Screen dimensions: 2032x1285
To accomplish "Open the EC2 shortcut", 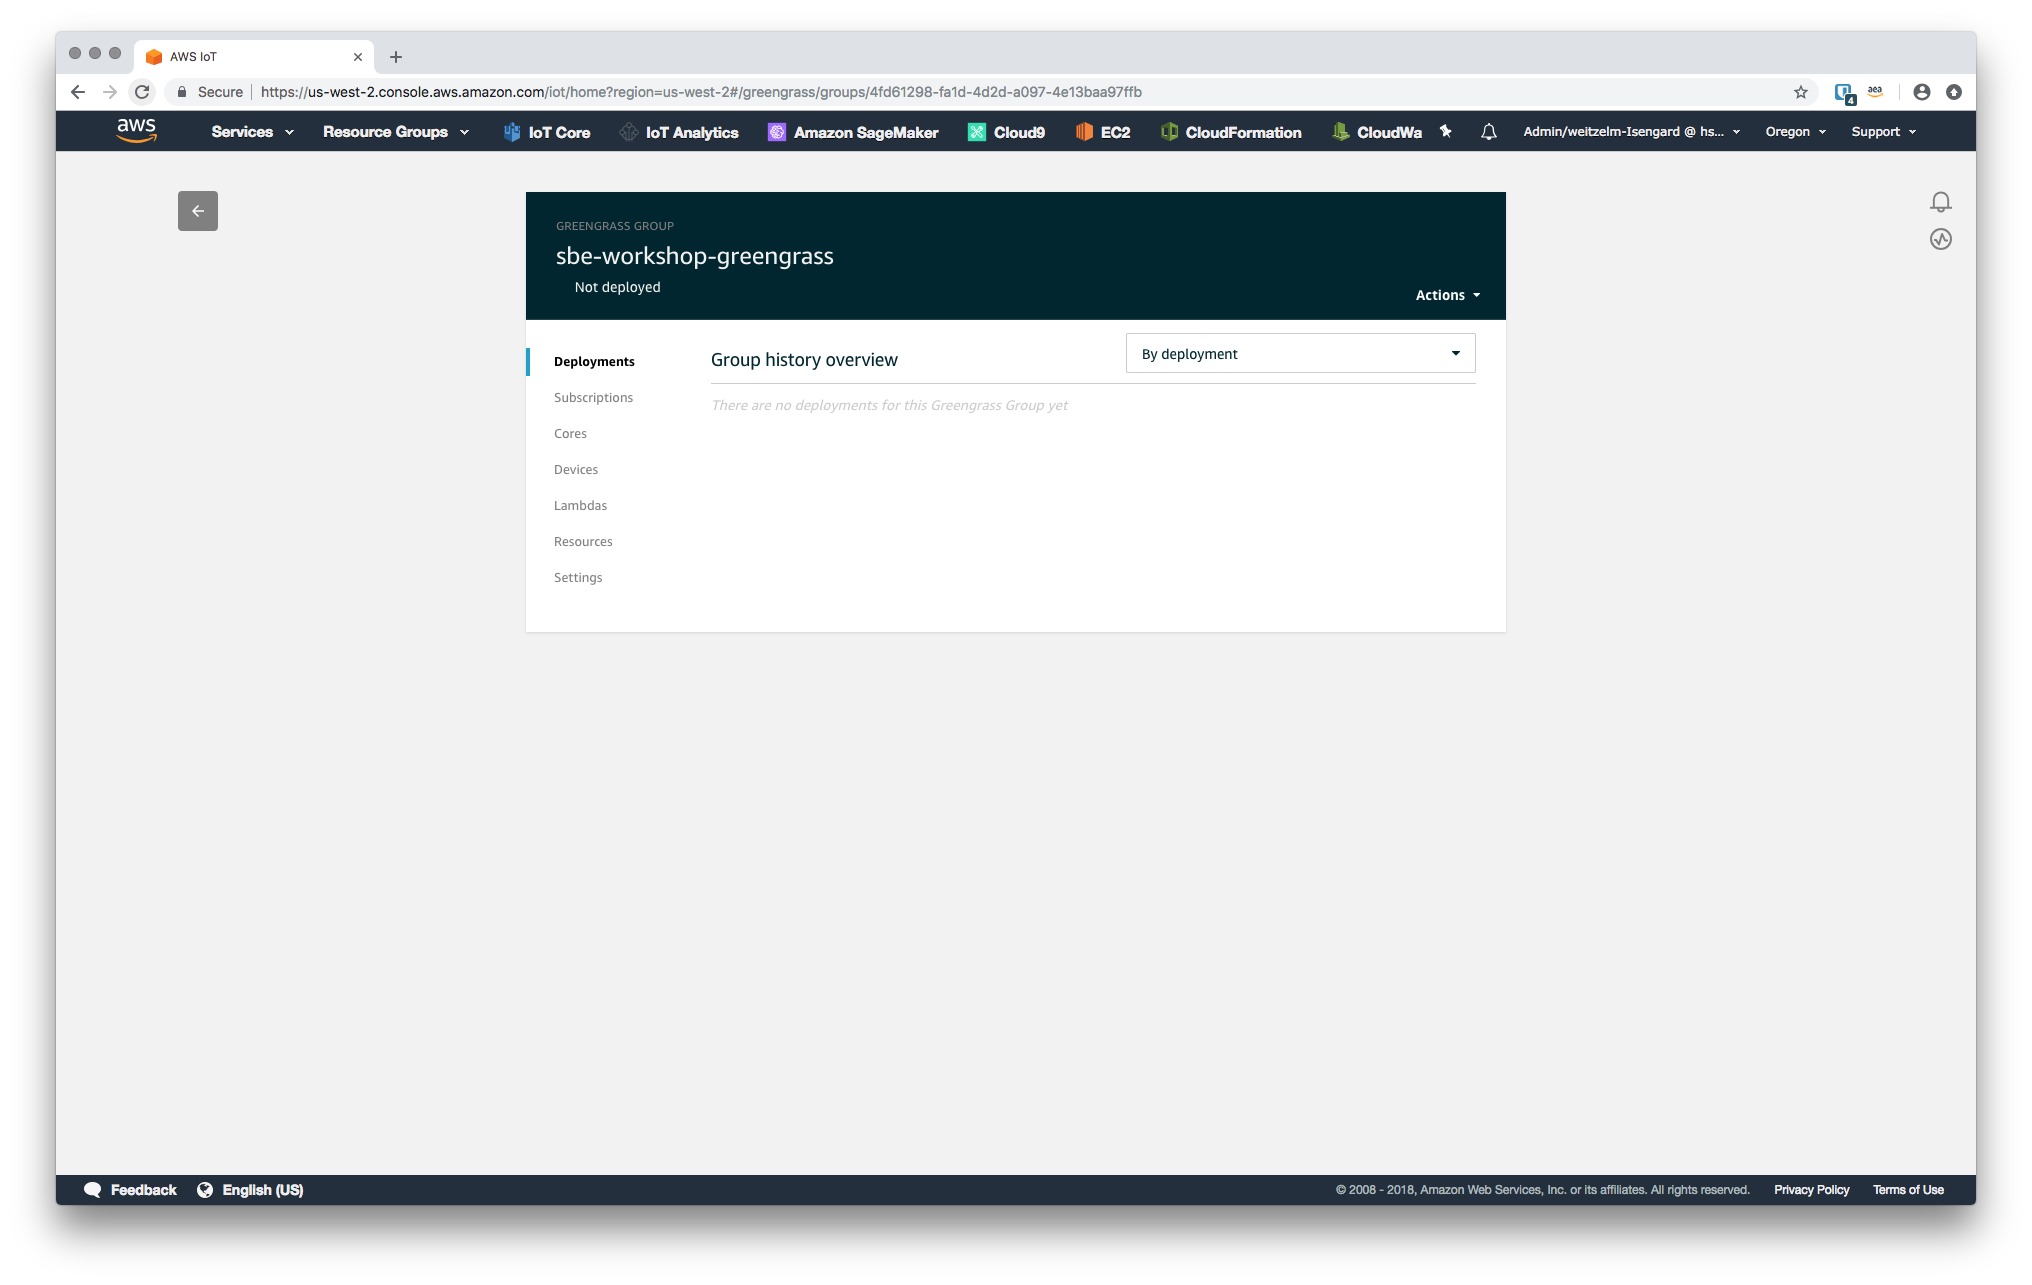I will [x=1103, y=132].
